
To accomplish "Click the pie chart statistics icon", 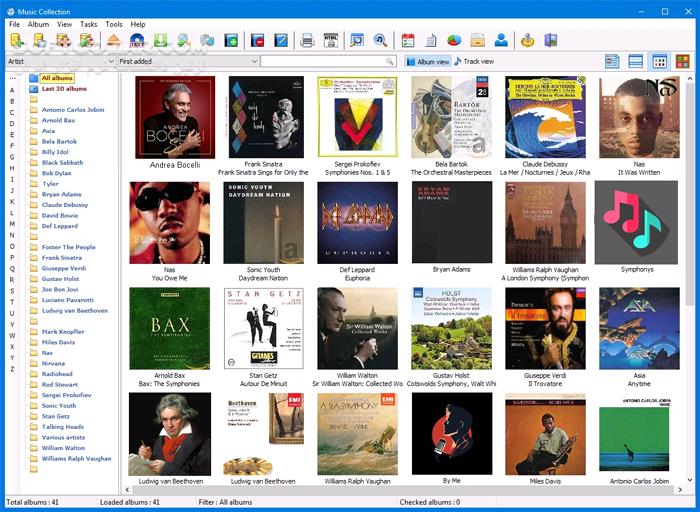I will click(x=453, y=40).
